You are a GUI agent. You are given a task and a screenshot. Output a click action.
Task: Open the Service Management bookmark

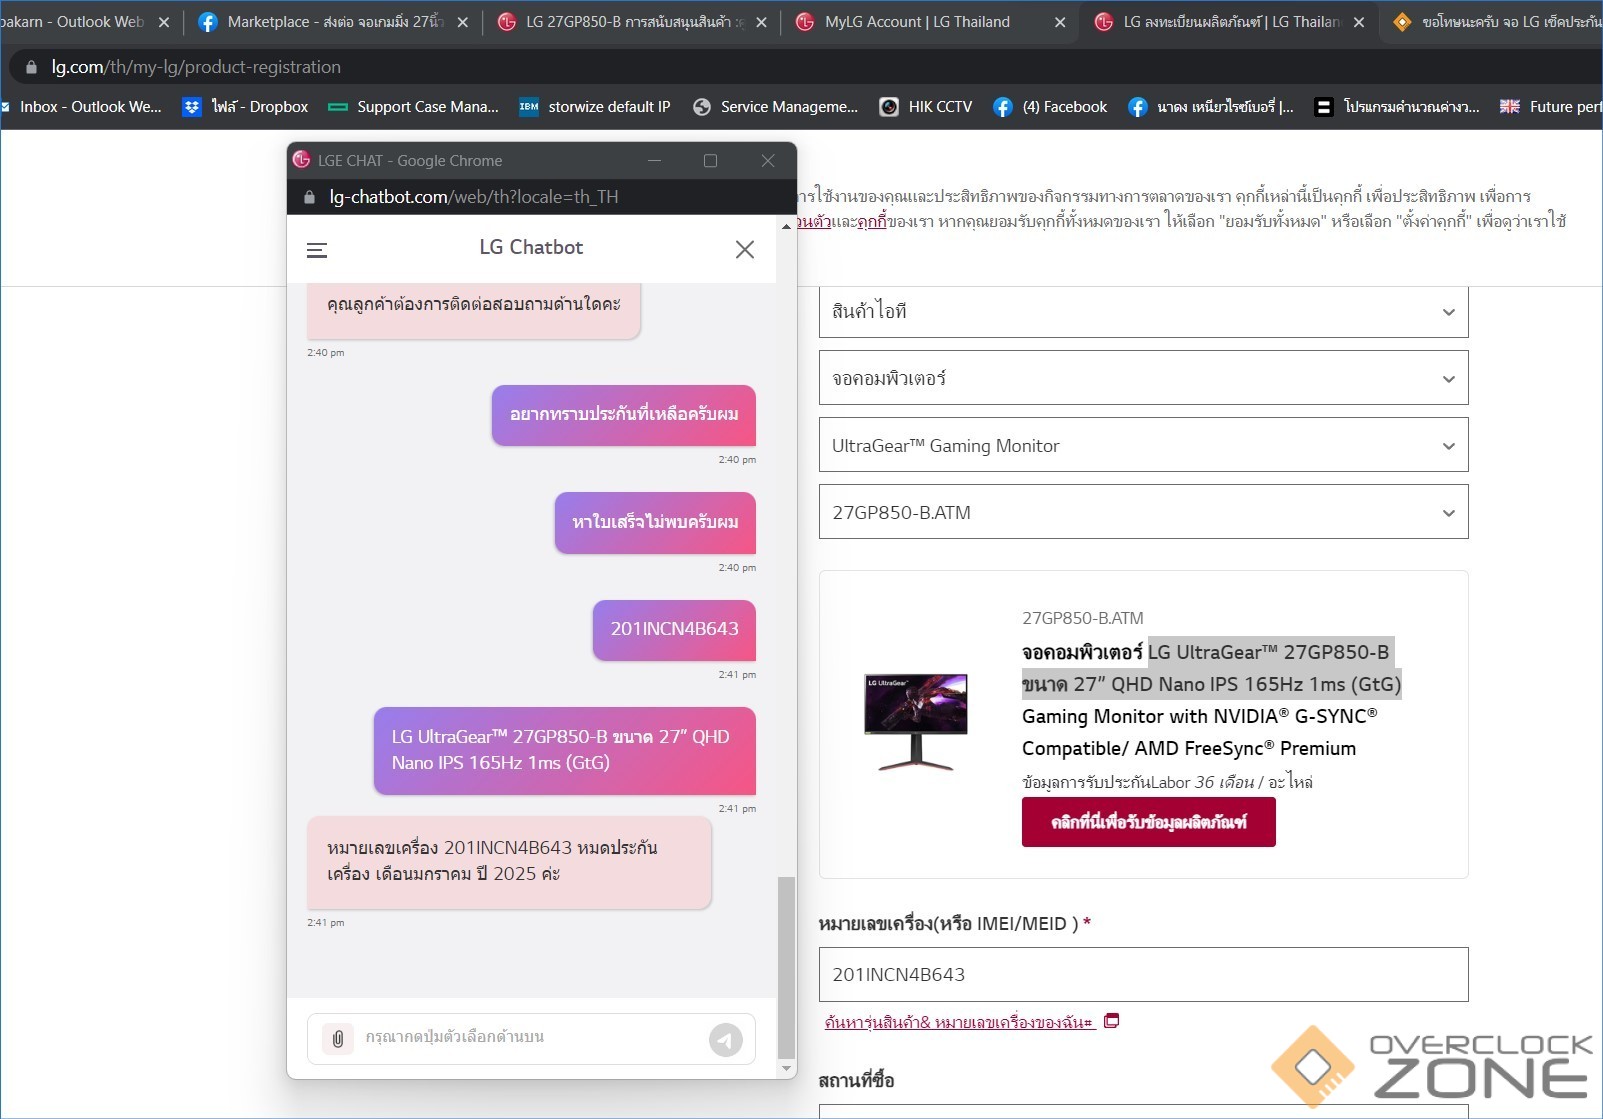point(775,107)
